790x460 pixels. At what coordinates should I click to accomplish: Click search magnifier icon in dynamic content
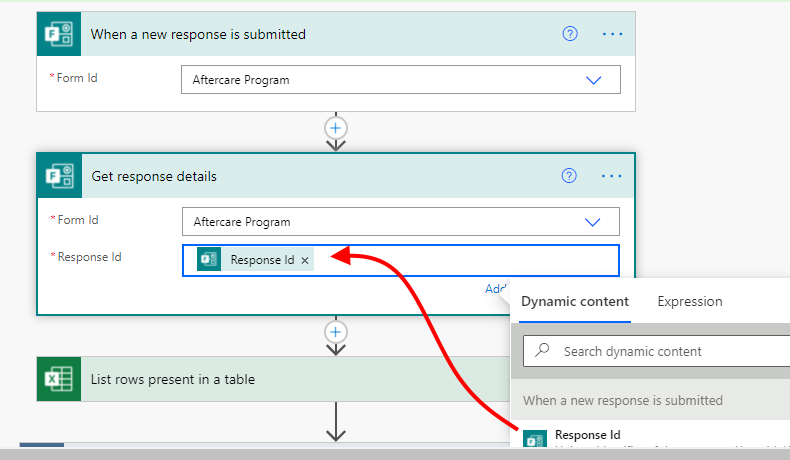[x=542, y=350]
